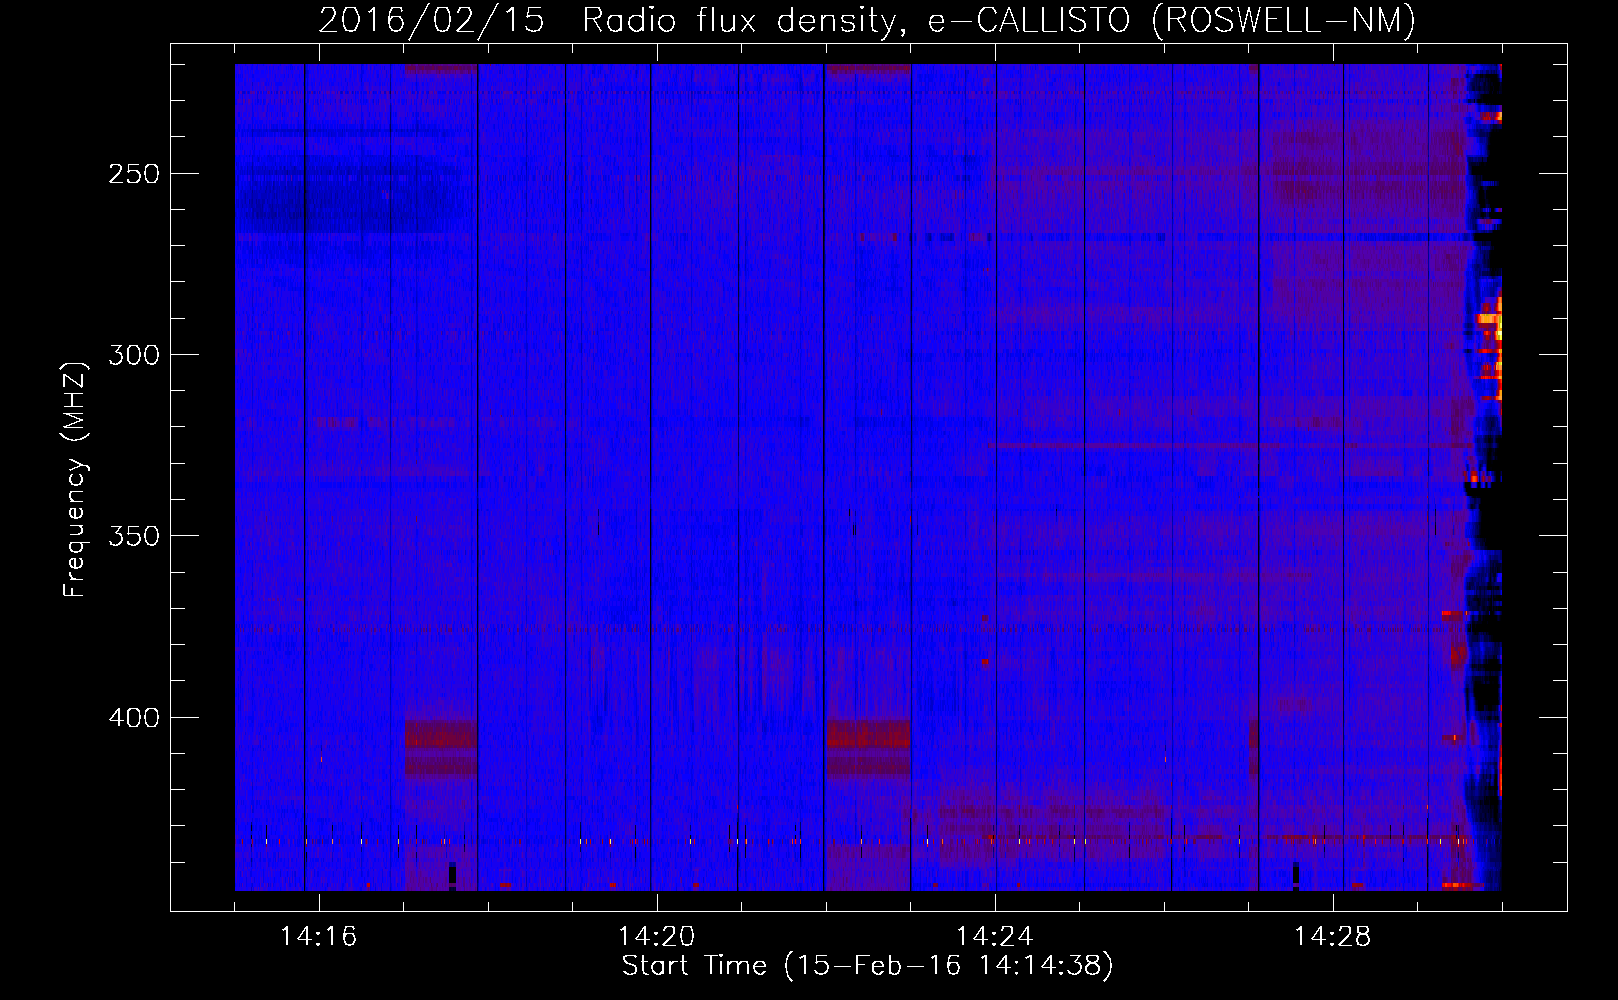Click the 'Start Time' axis label

(867, 966)
